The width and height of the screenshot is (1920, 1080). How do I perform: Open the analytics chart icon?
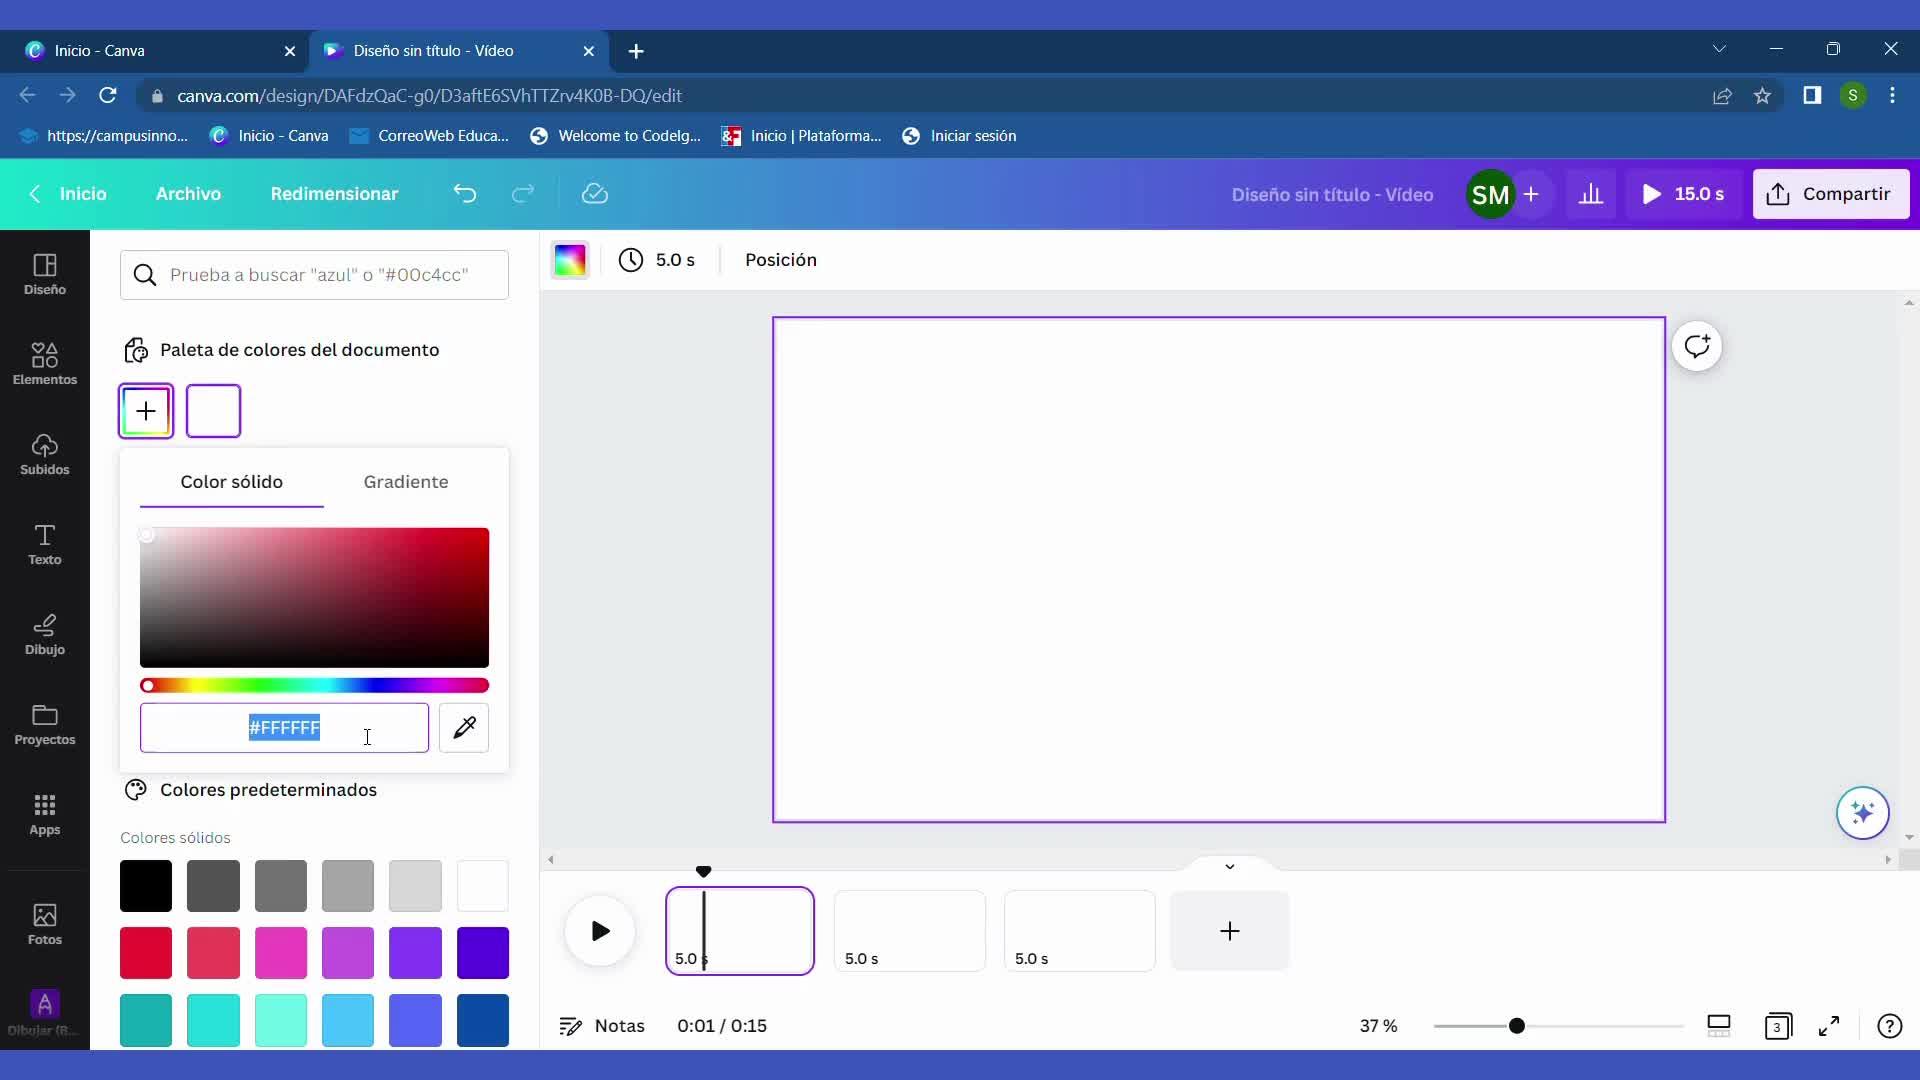coord(1591,194)
